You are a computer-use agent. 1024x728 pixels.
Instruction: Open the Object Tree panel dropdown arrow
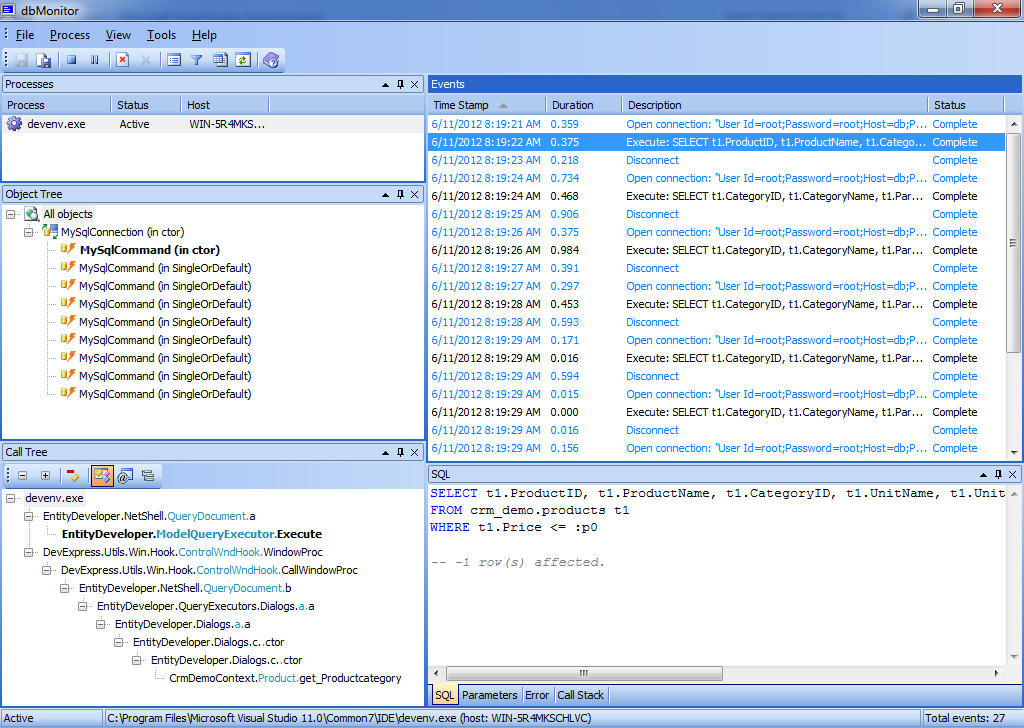(384, 195)
